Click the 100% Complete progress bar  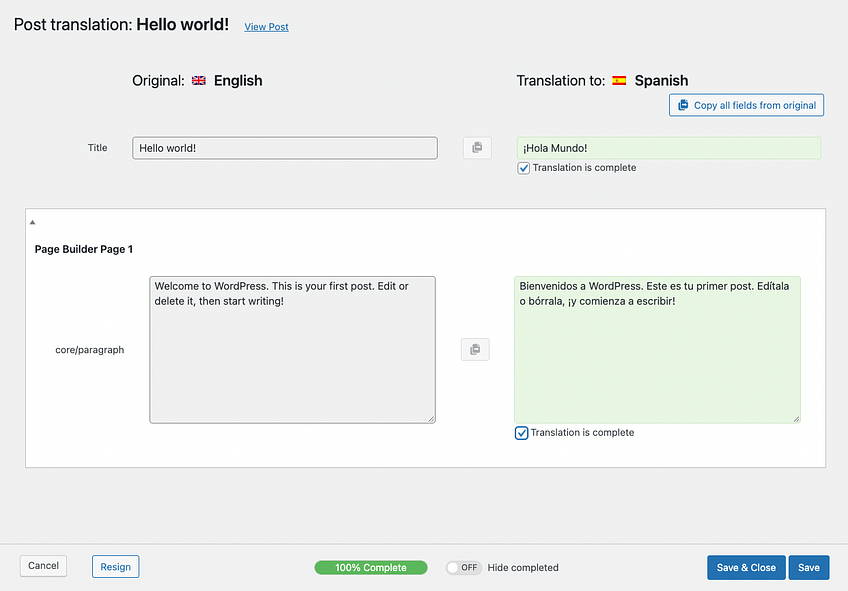point(370,567)
